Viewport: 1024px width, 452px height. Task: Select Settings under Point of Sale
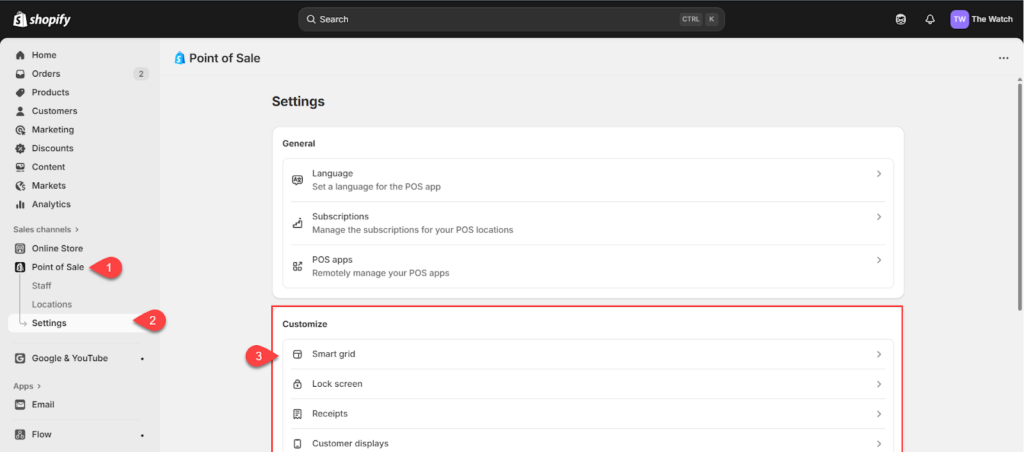point(49,323)
